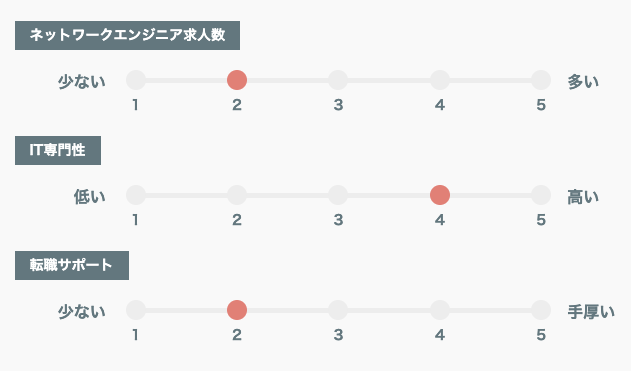Select rating 3 on 転職サポート scale
The image size is (631, 371).
338,310
